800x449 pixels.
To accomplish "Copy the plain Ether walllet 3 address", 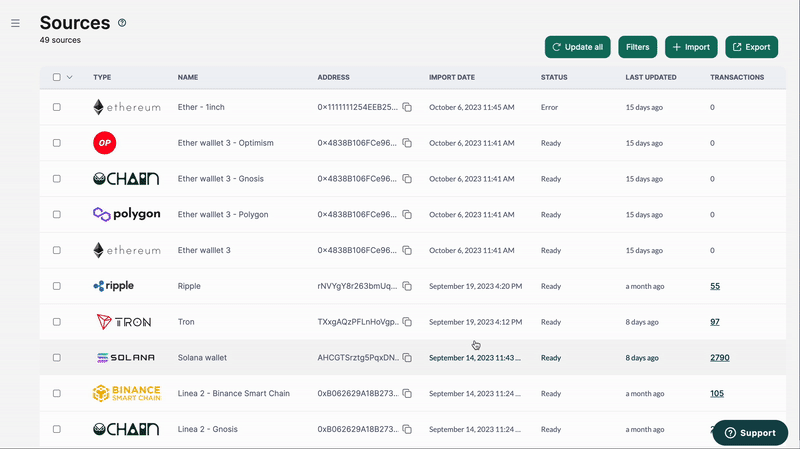I will 407,250.
